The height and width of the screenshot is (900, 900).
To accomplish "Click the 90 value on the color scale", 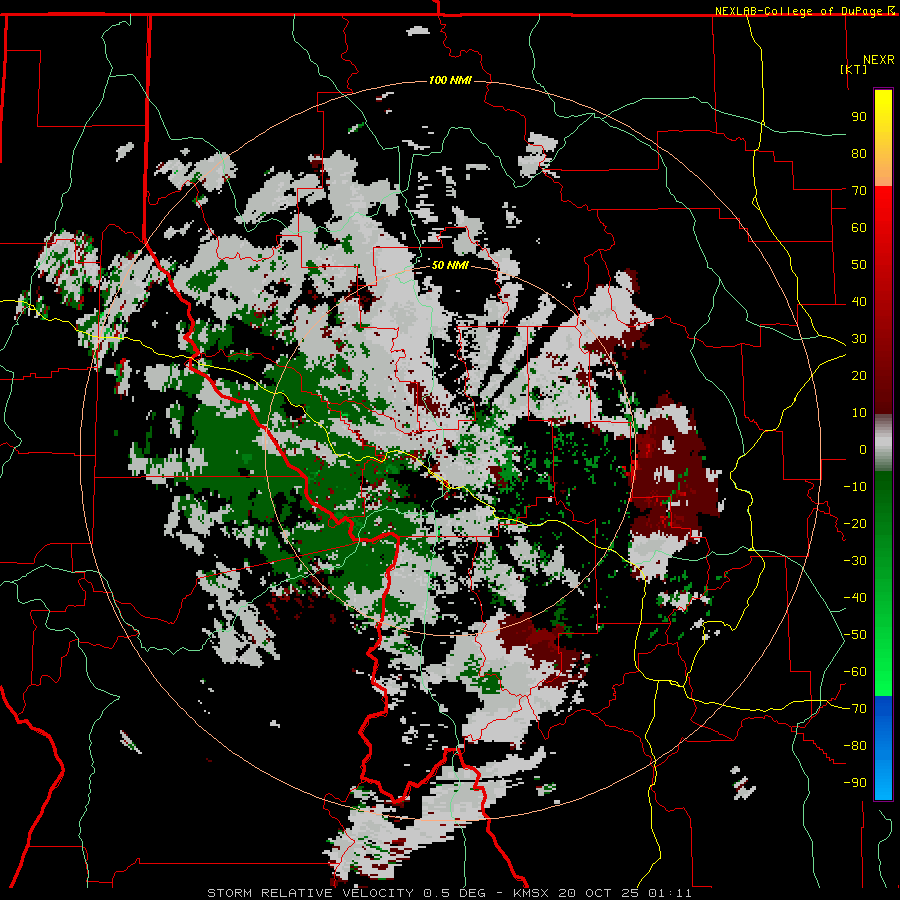I will click(859, 117).
